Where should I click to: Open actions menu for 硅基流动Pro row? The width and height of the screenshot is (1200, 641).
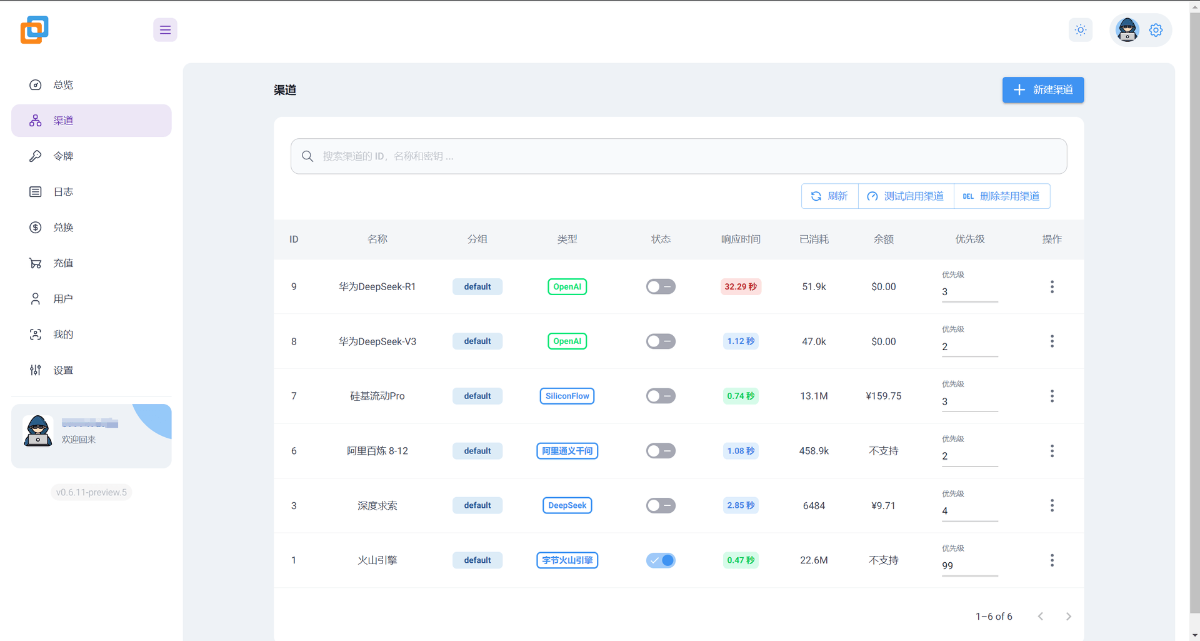pyautogui.click(x=1052, y=396)
